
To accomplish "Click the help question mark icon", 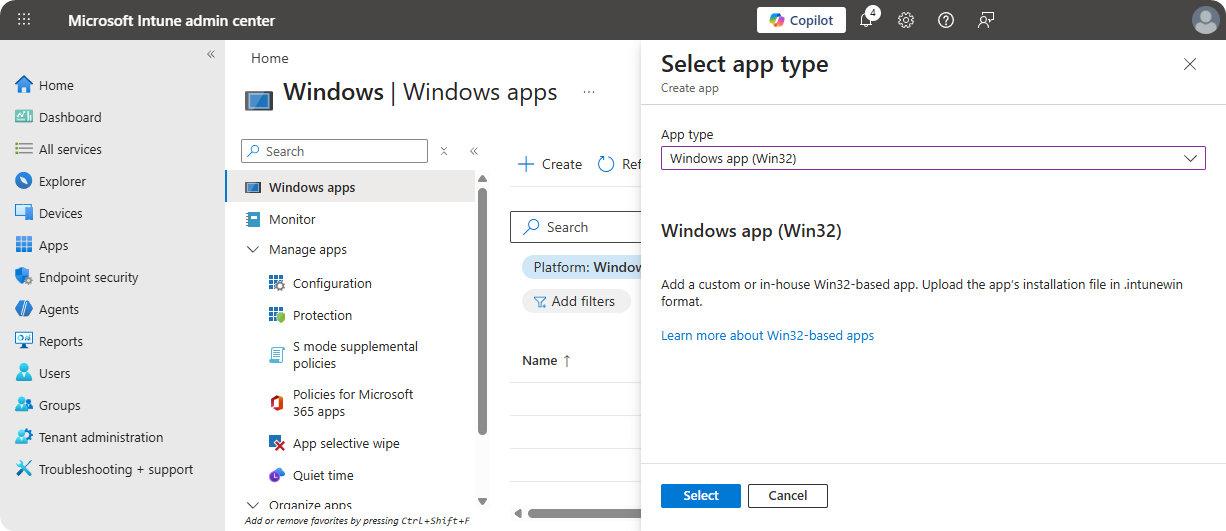I will coord(946,20).
